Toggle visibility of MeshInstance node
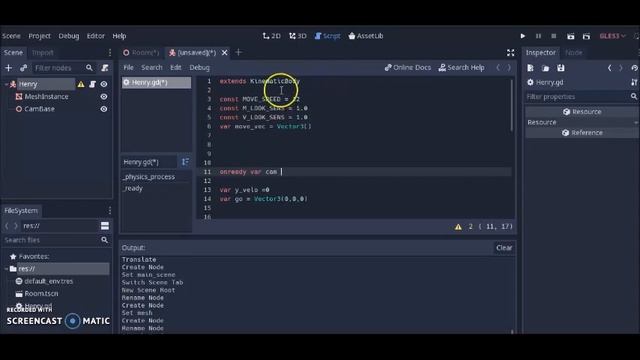This screenshot has width=640, height=360. coord(104,97)
